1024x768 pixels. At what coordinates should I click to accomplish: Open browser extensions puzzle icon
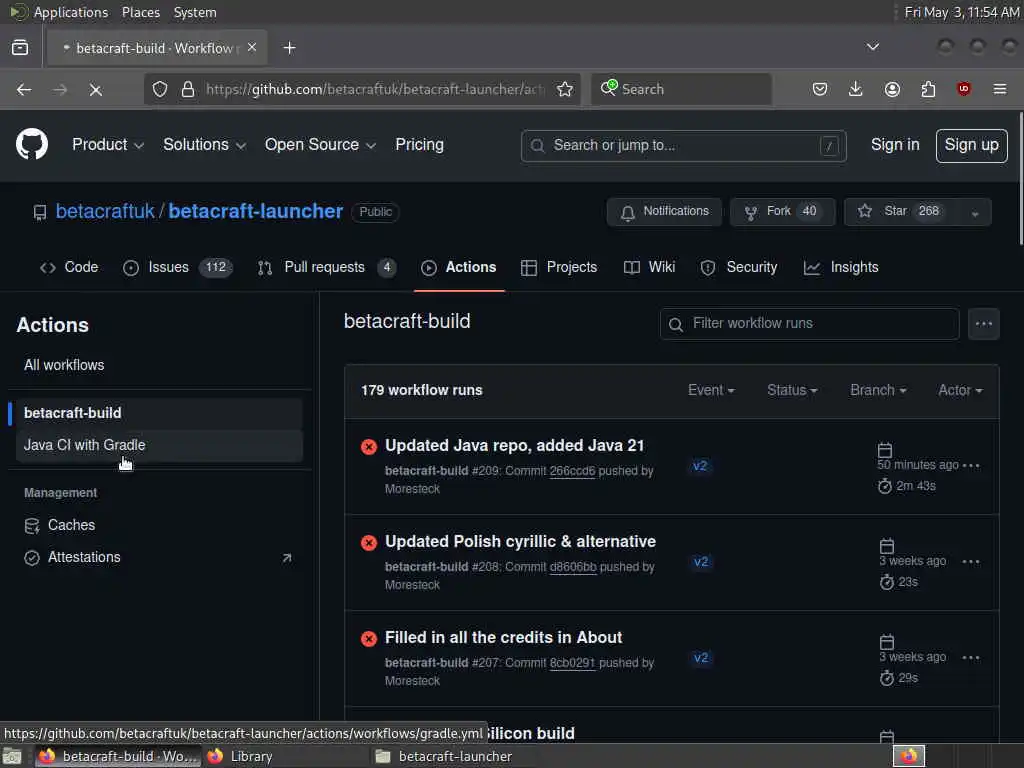tap(928, 89)
